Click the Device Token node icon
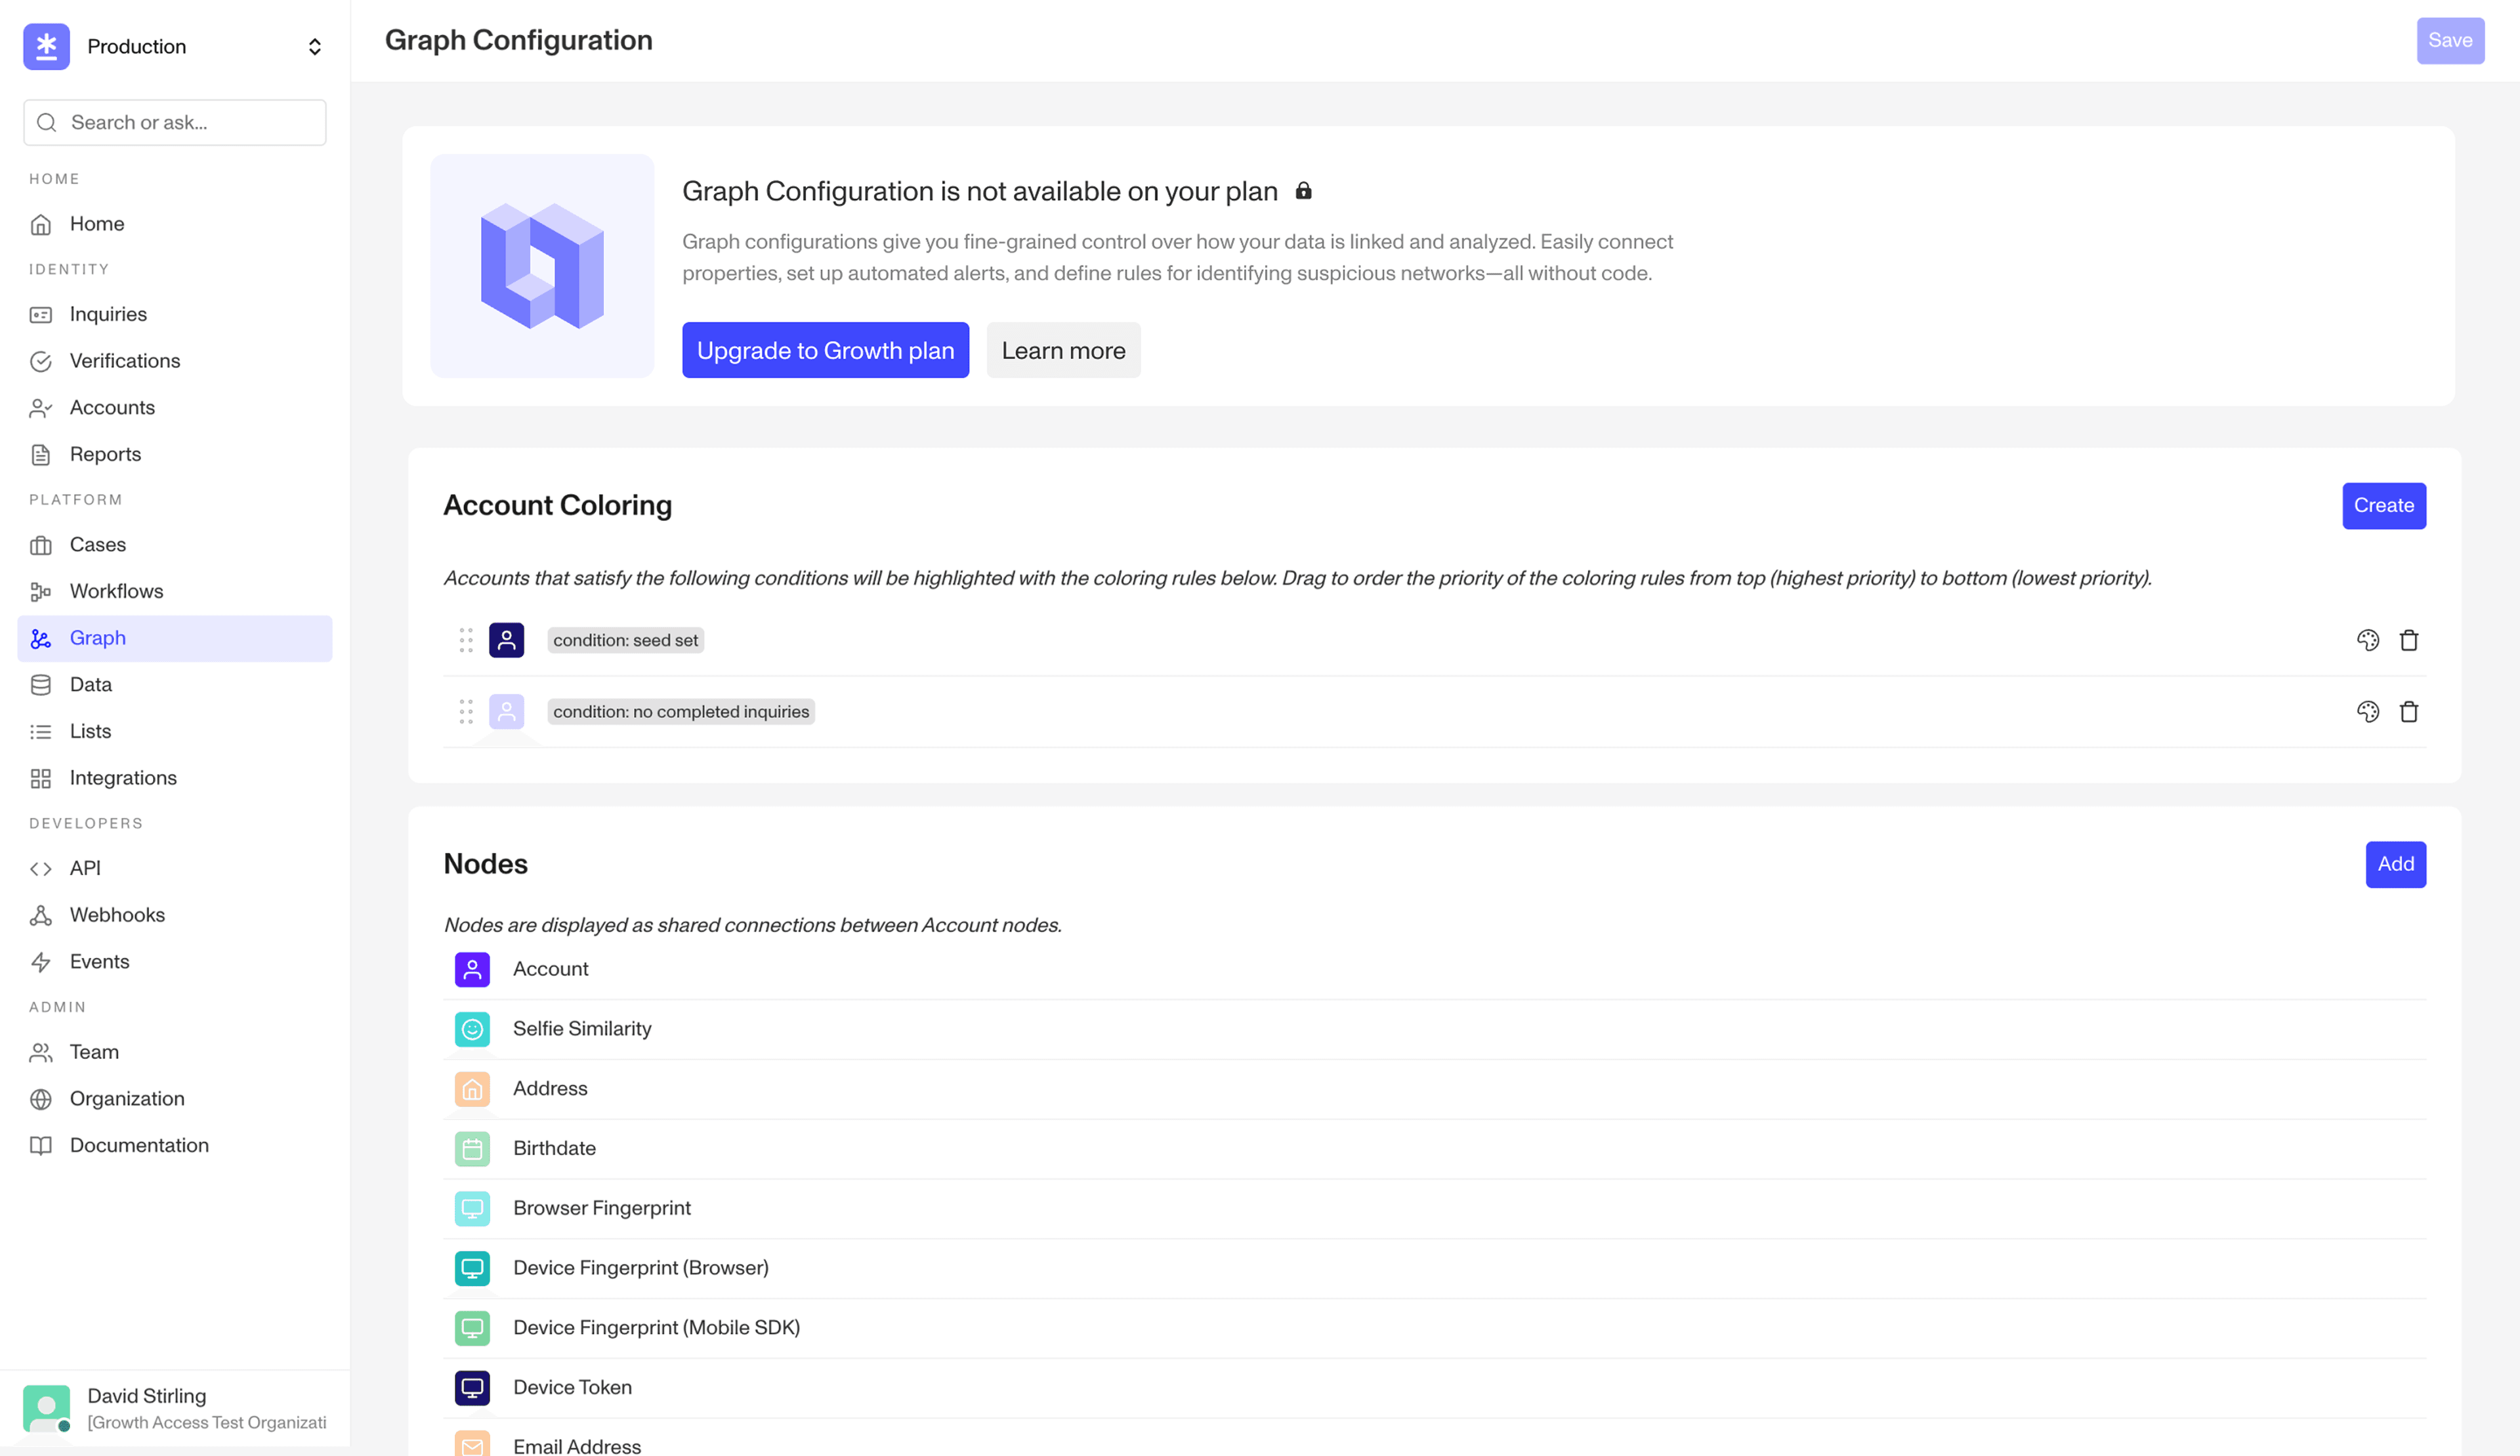 point(472,1387)
